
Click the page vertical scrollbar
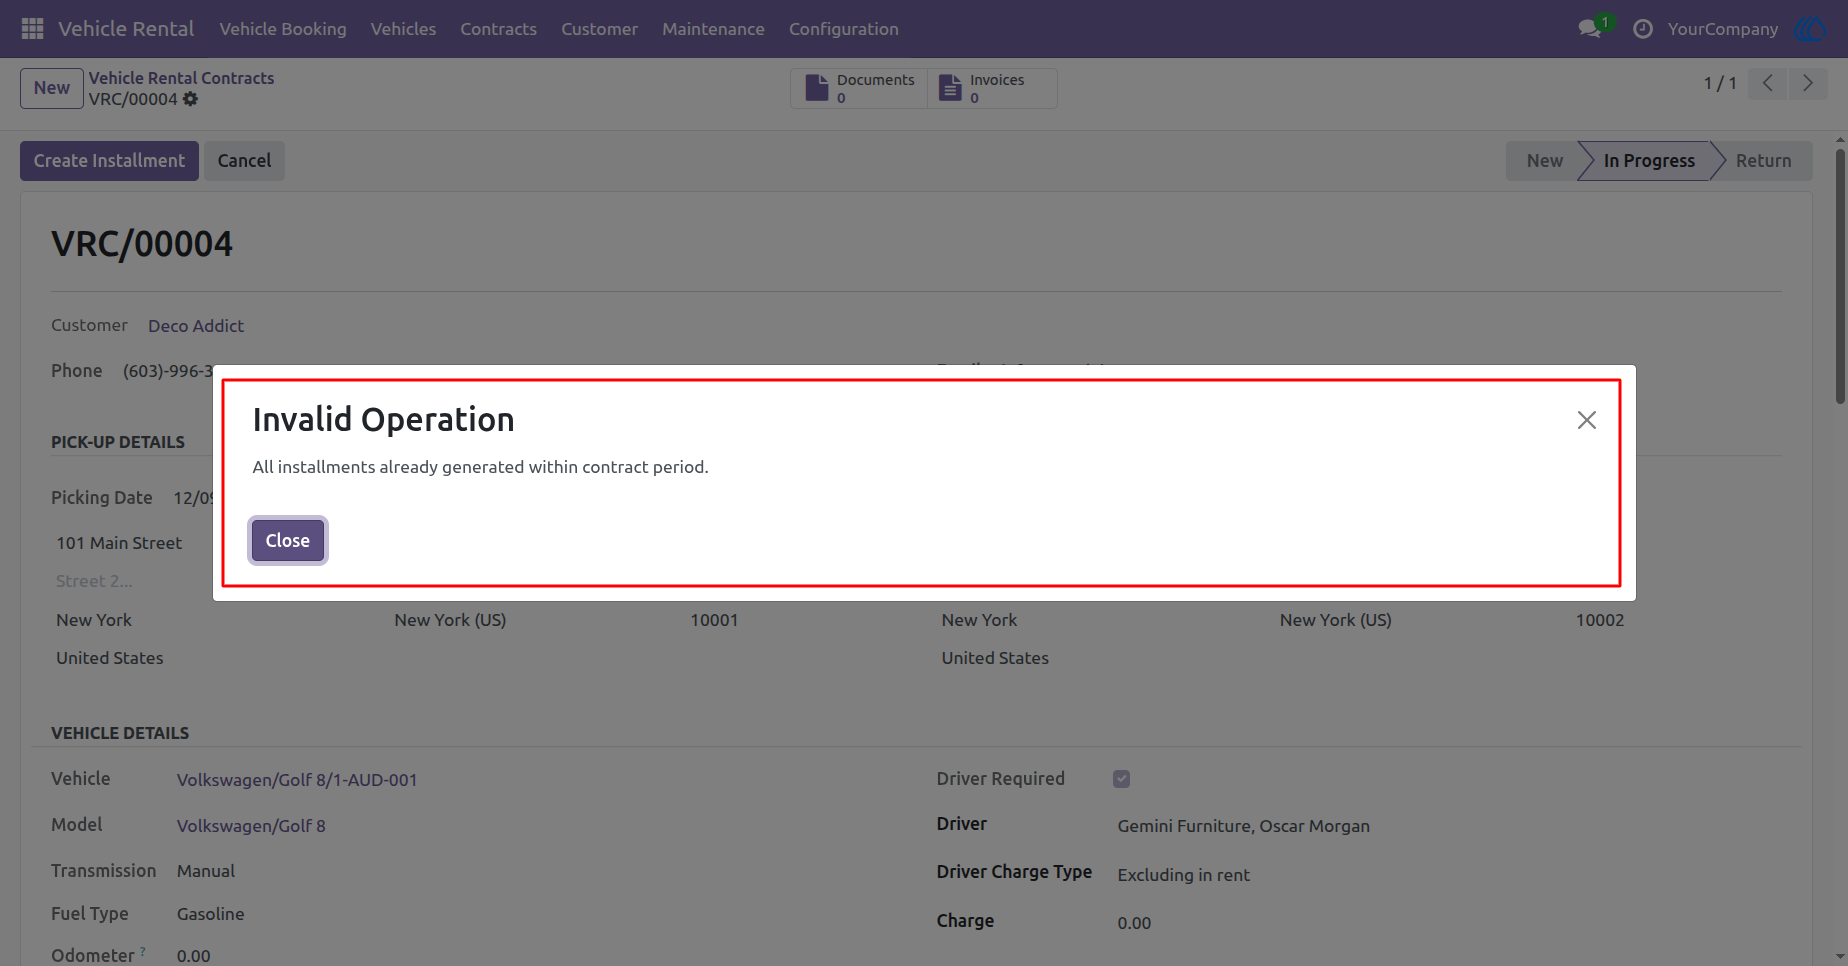point(1840,277)
